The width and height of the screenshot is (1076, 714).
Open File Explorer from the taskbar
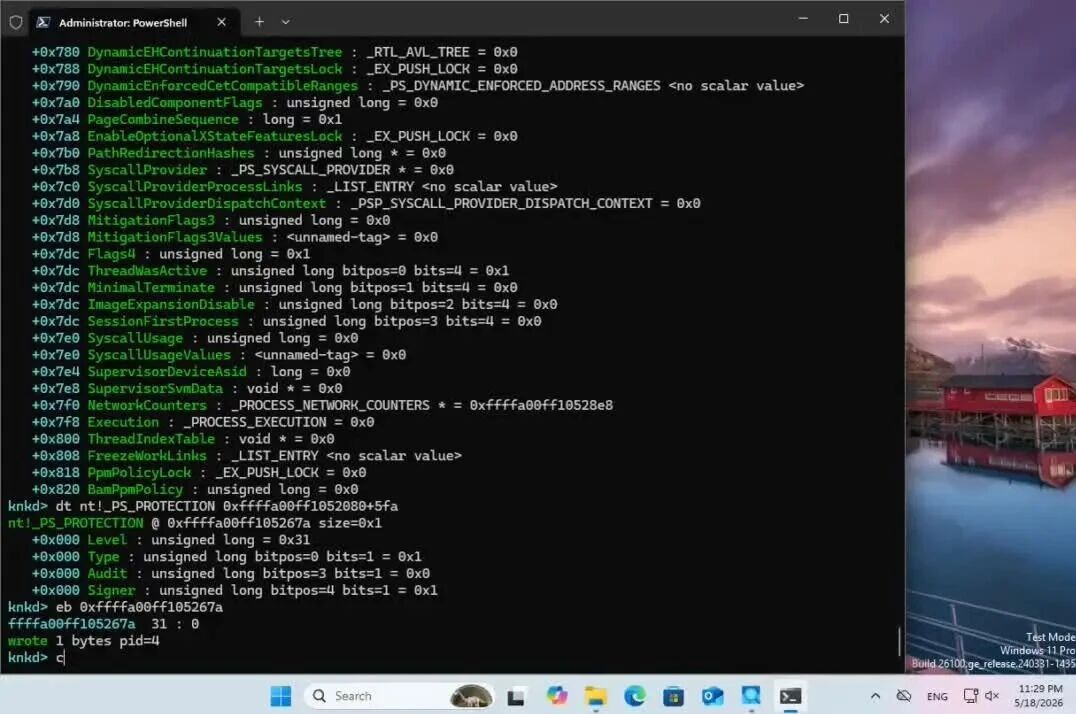pyautogui.click(x=596, y=697)
